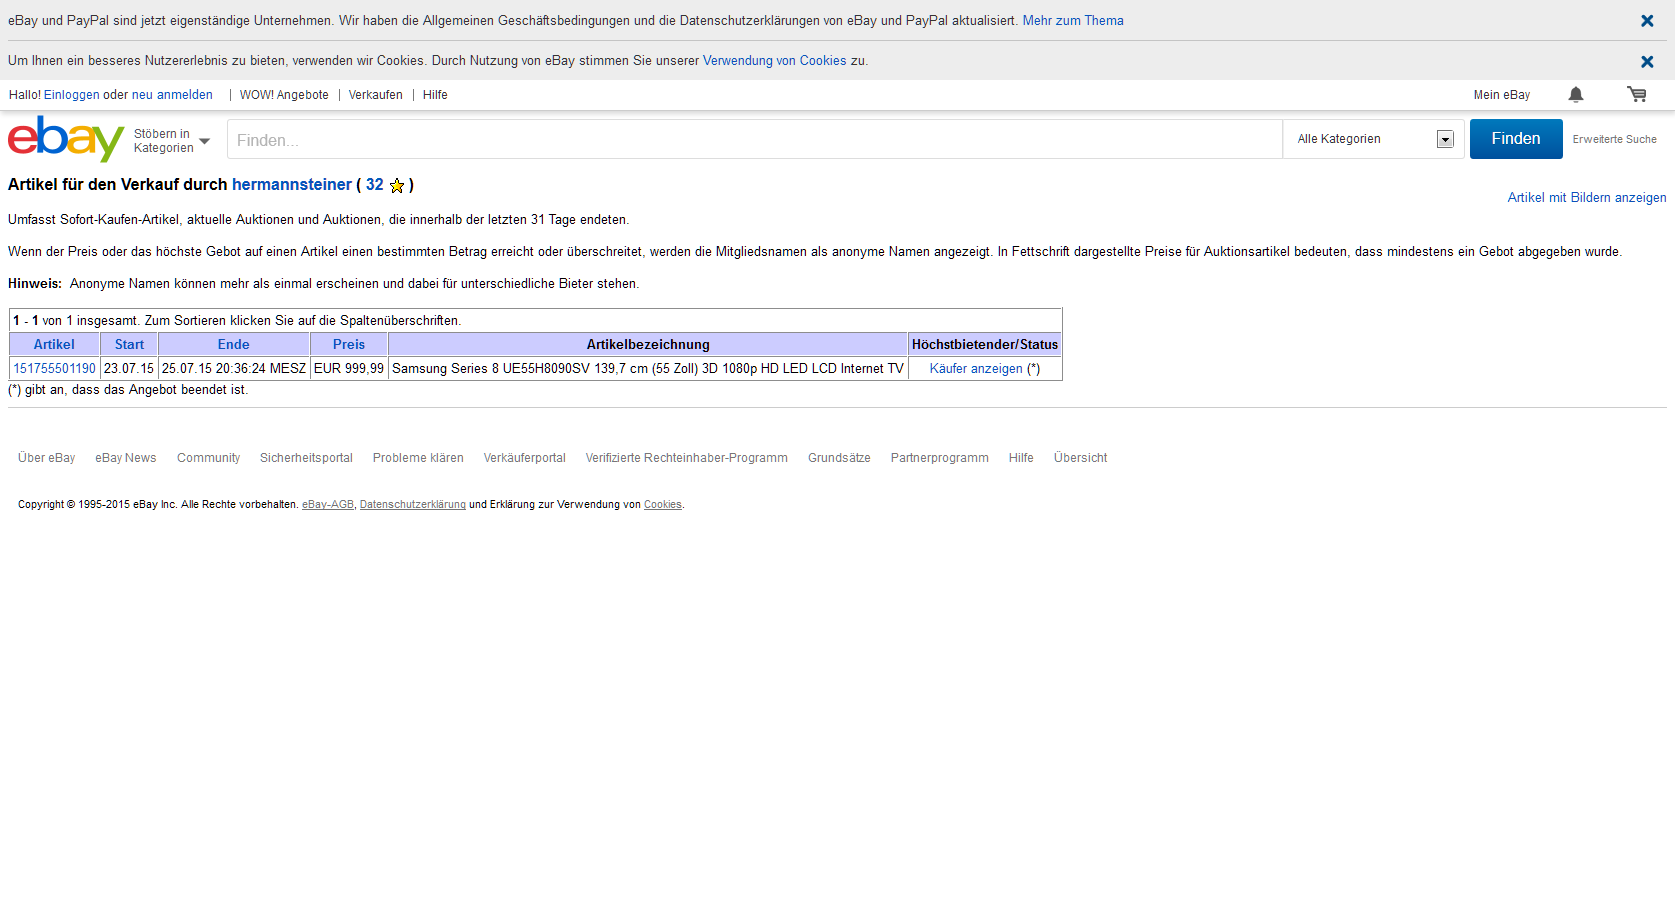Open Erweiterte Suche link
Viewport: 1675px width, 904px height.
(1614, 140)
